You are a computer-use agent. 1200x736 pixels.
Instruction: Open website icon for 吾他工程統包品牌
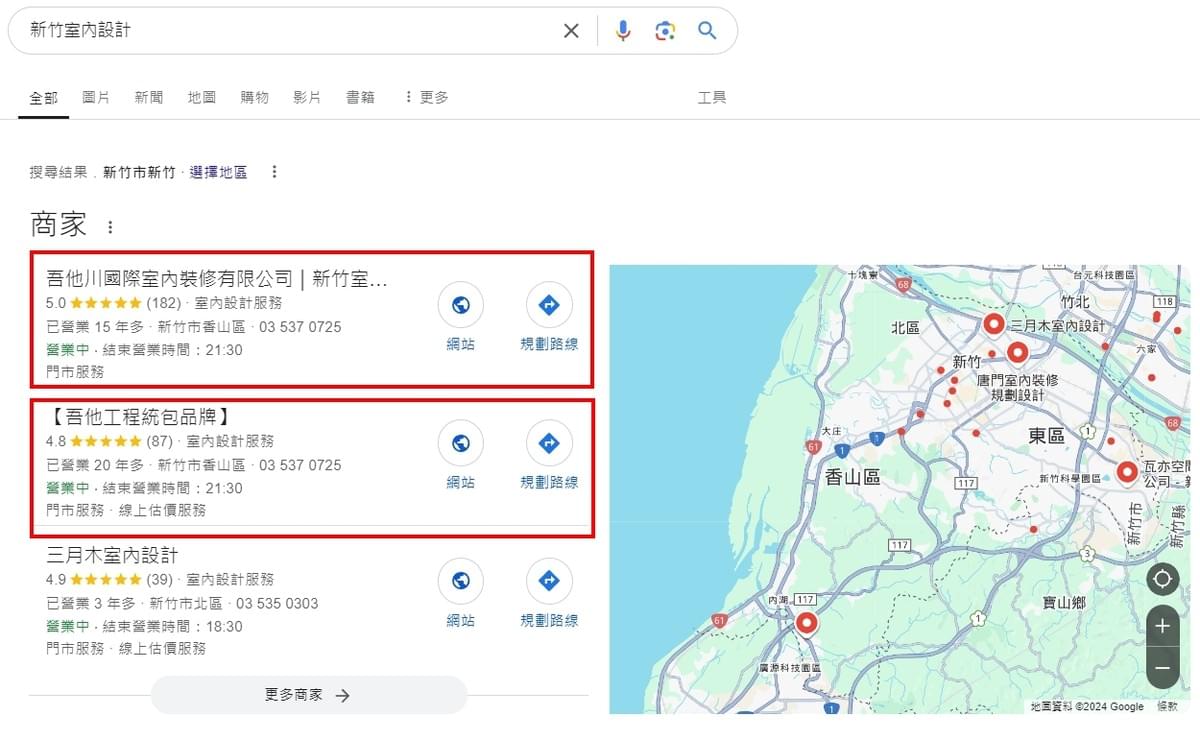(460, 443)
